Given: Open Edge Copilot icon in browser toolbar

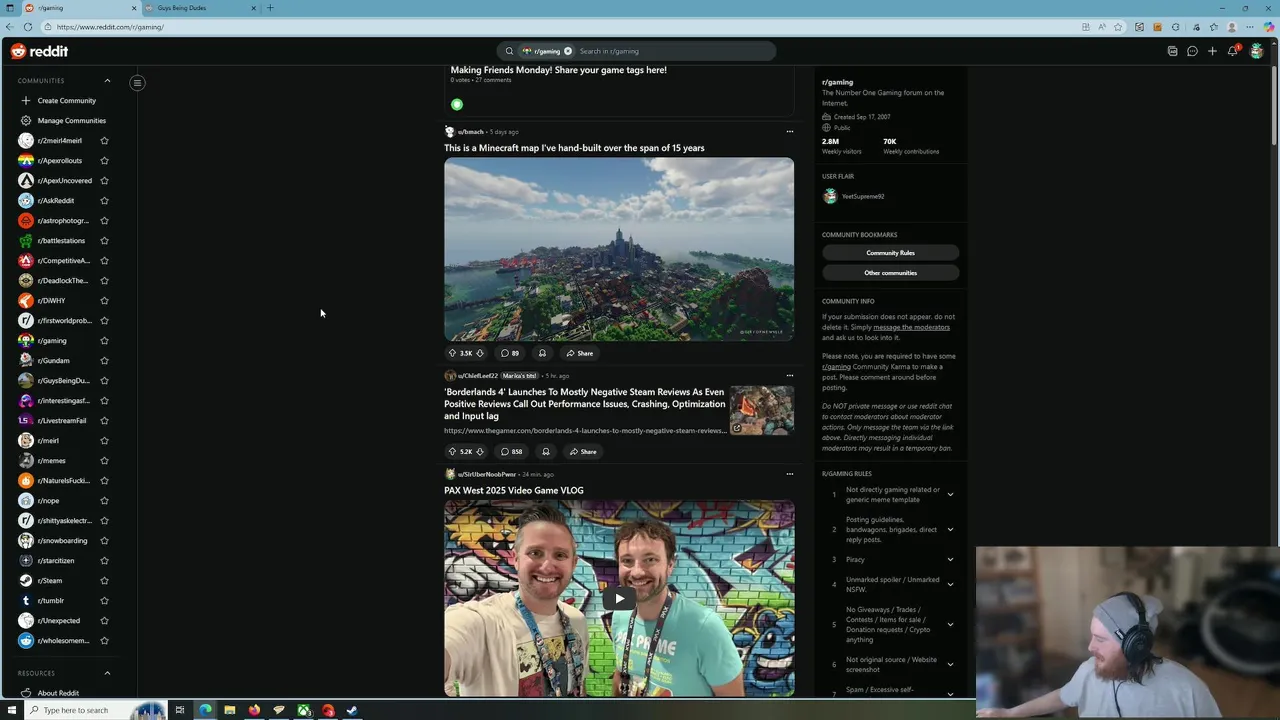Looking at the screenshot, I should pyautogui.click(x=1268, y=27).
